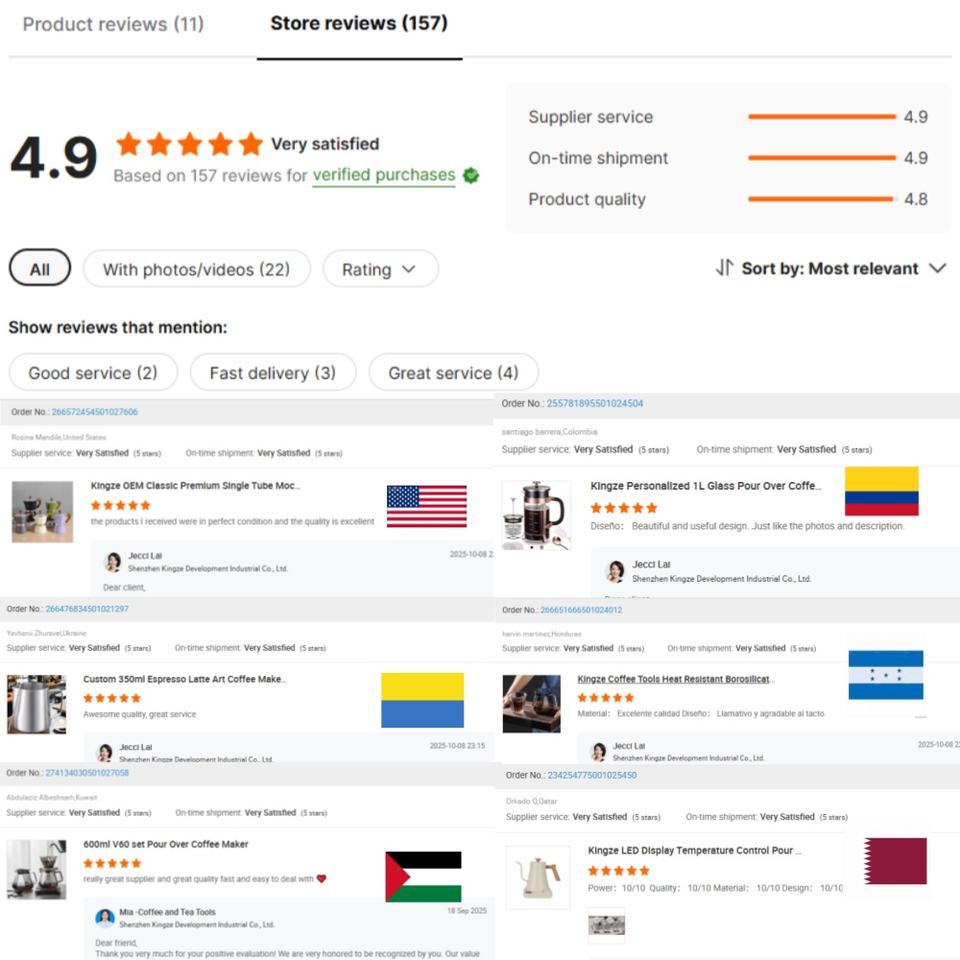Click the United States flag image
The width and height of the screenshot is (960, 960).
click(x=427, y=506)
